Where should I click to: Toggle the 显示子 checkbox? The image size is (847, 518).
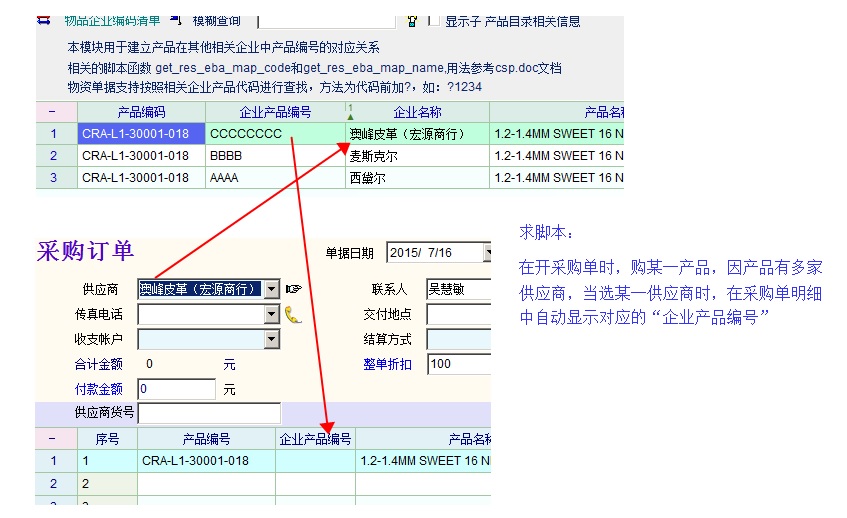(433, 21)
